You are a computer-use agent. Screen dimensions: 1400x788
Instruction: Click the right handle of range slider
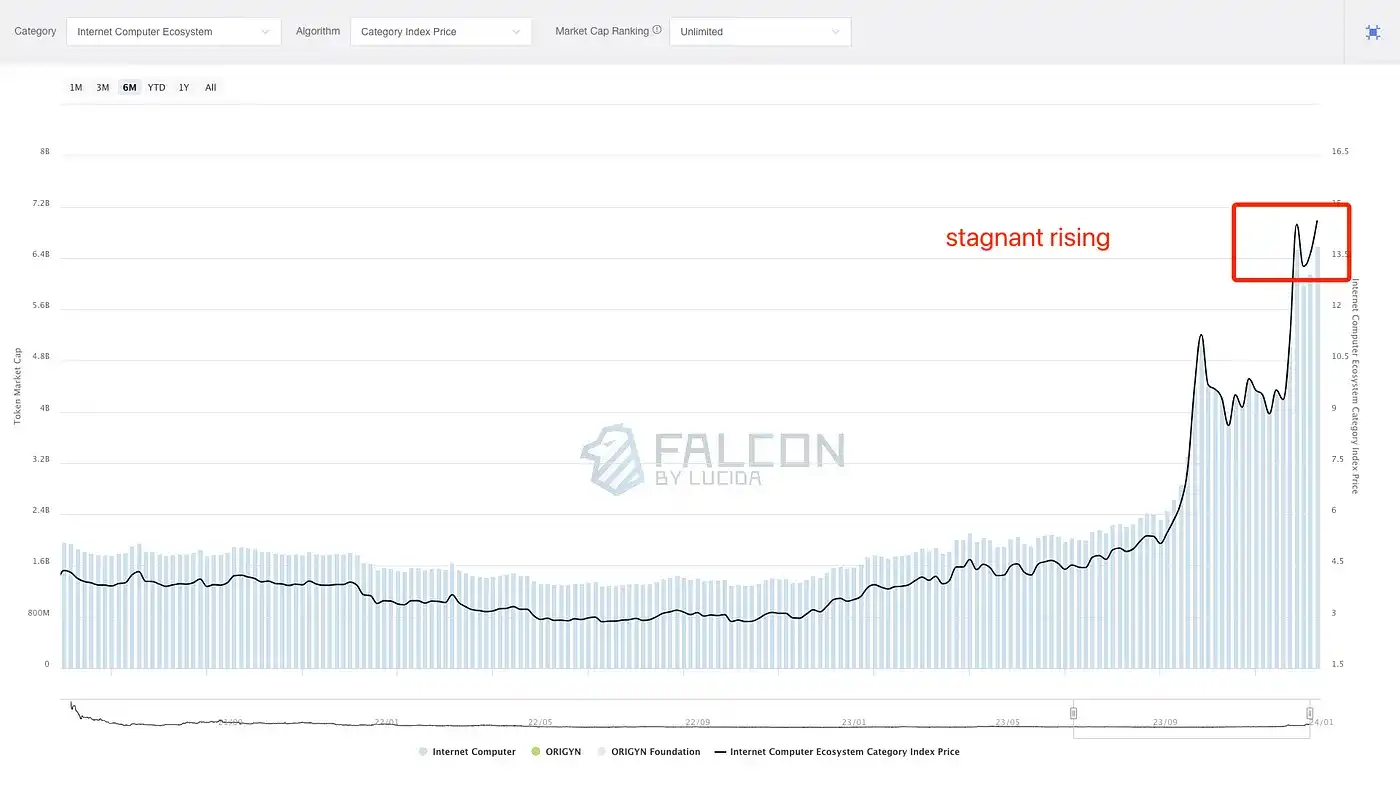1309,713
